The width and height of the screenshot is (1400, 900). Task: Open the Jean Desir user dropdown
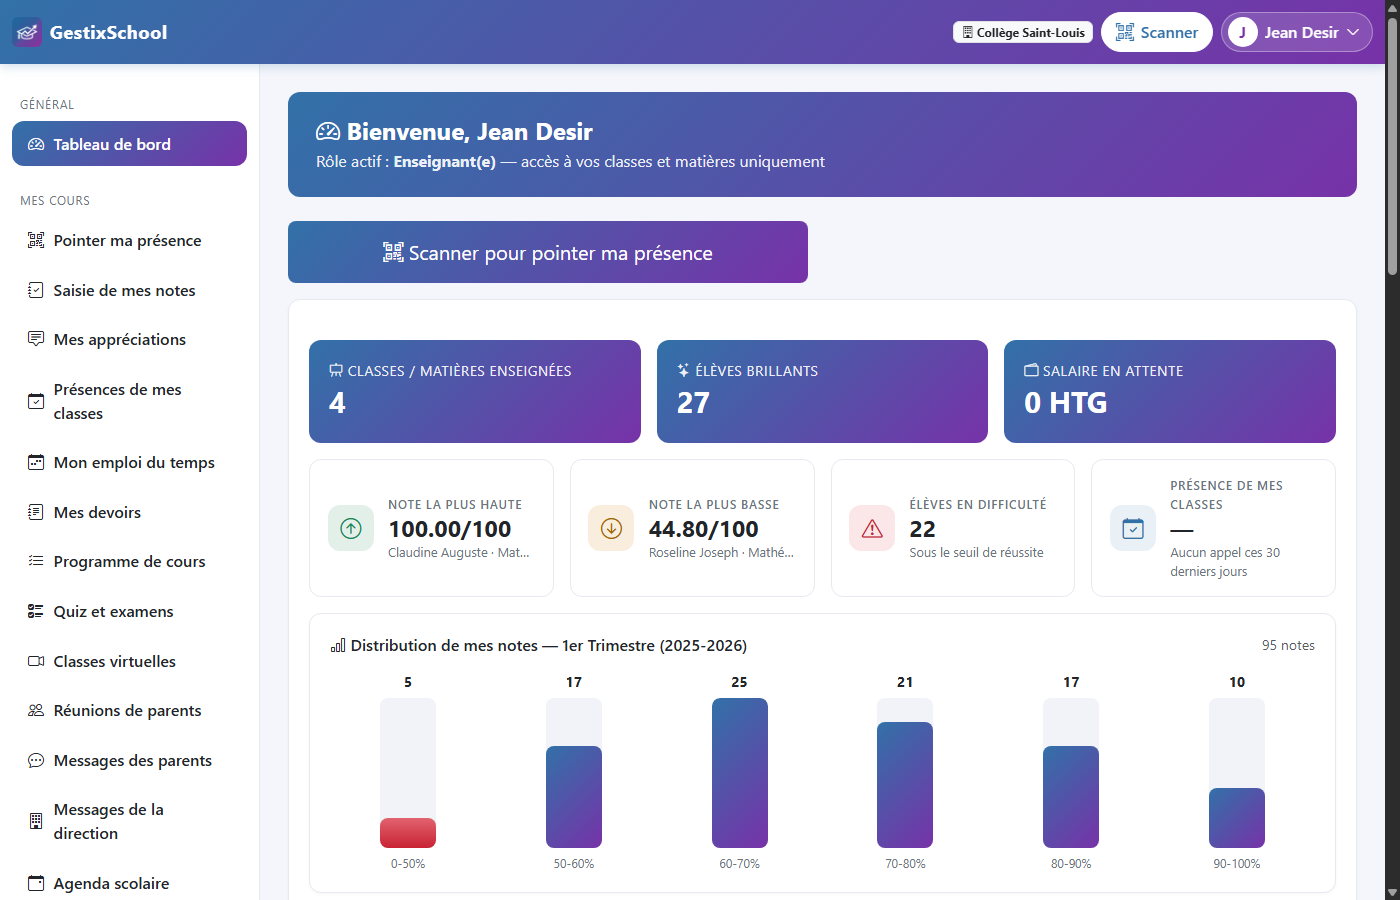(1297, 32)
